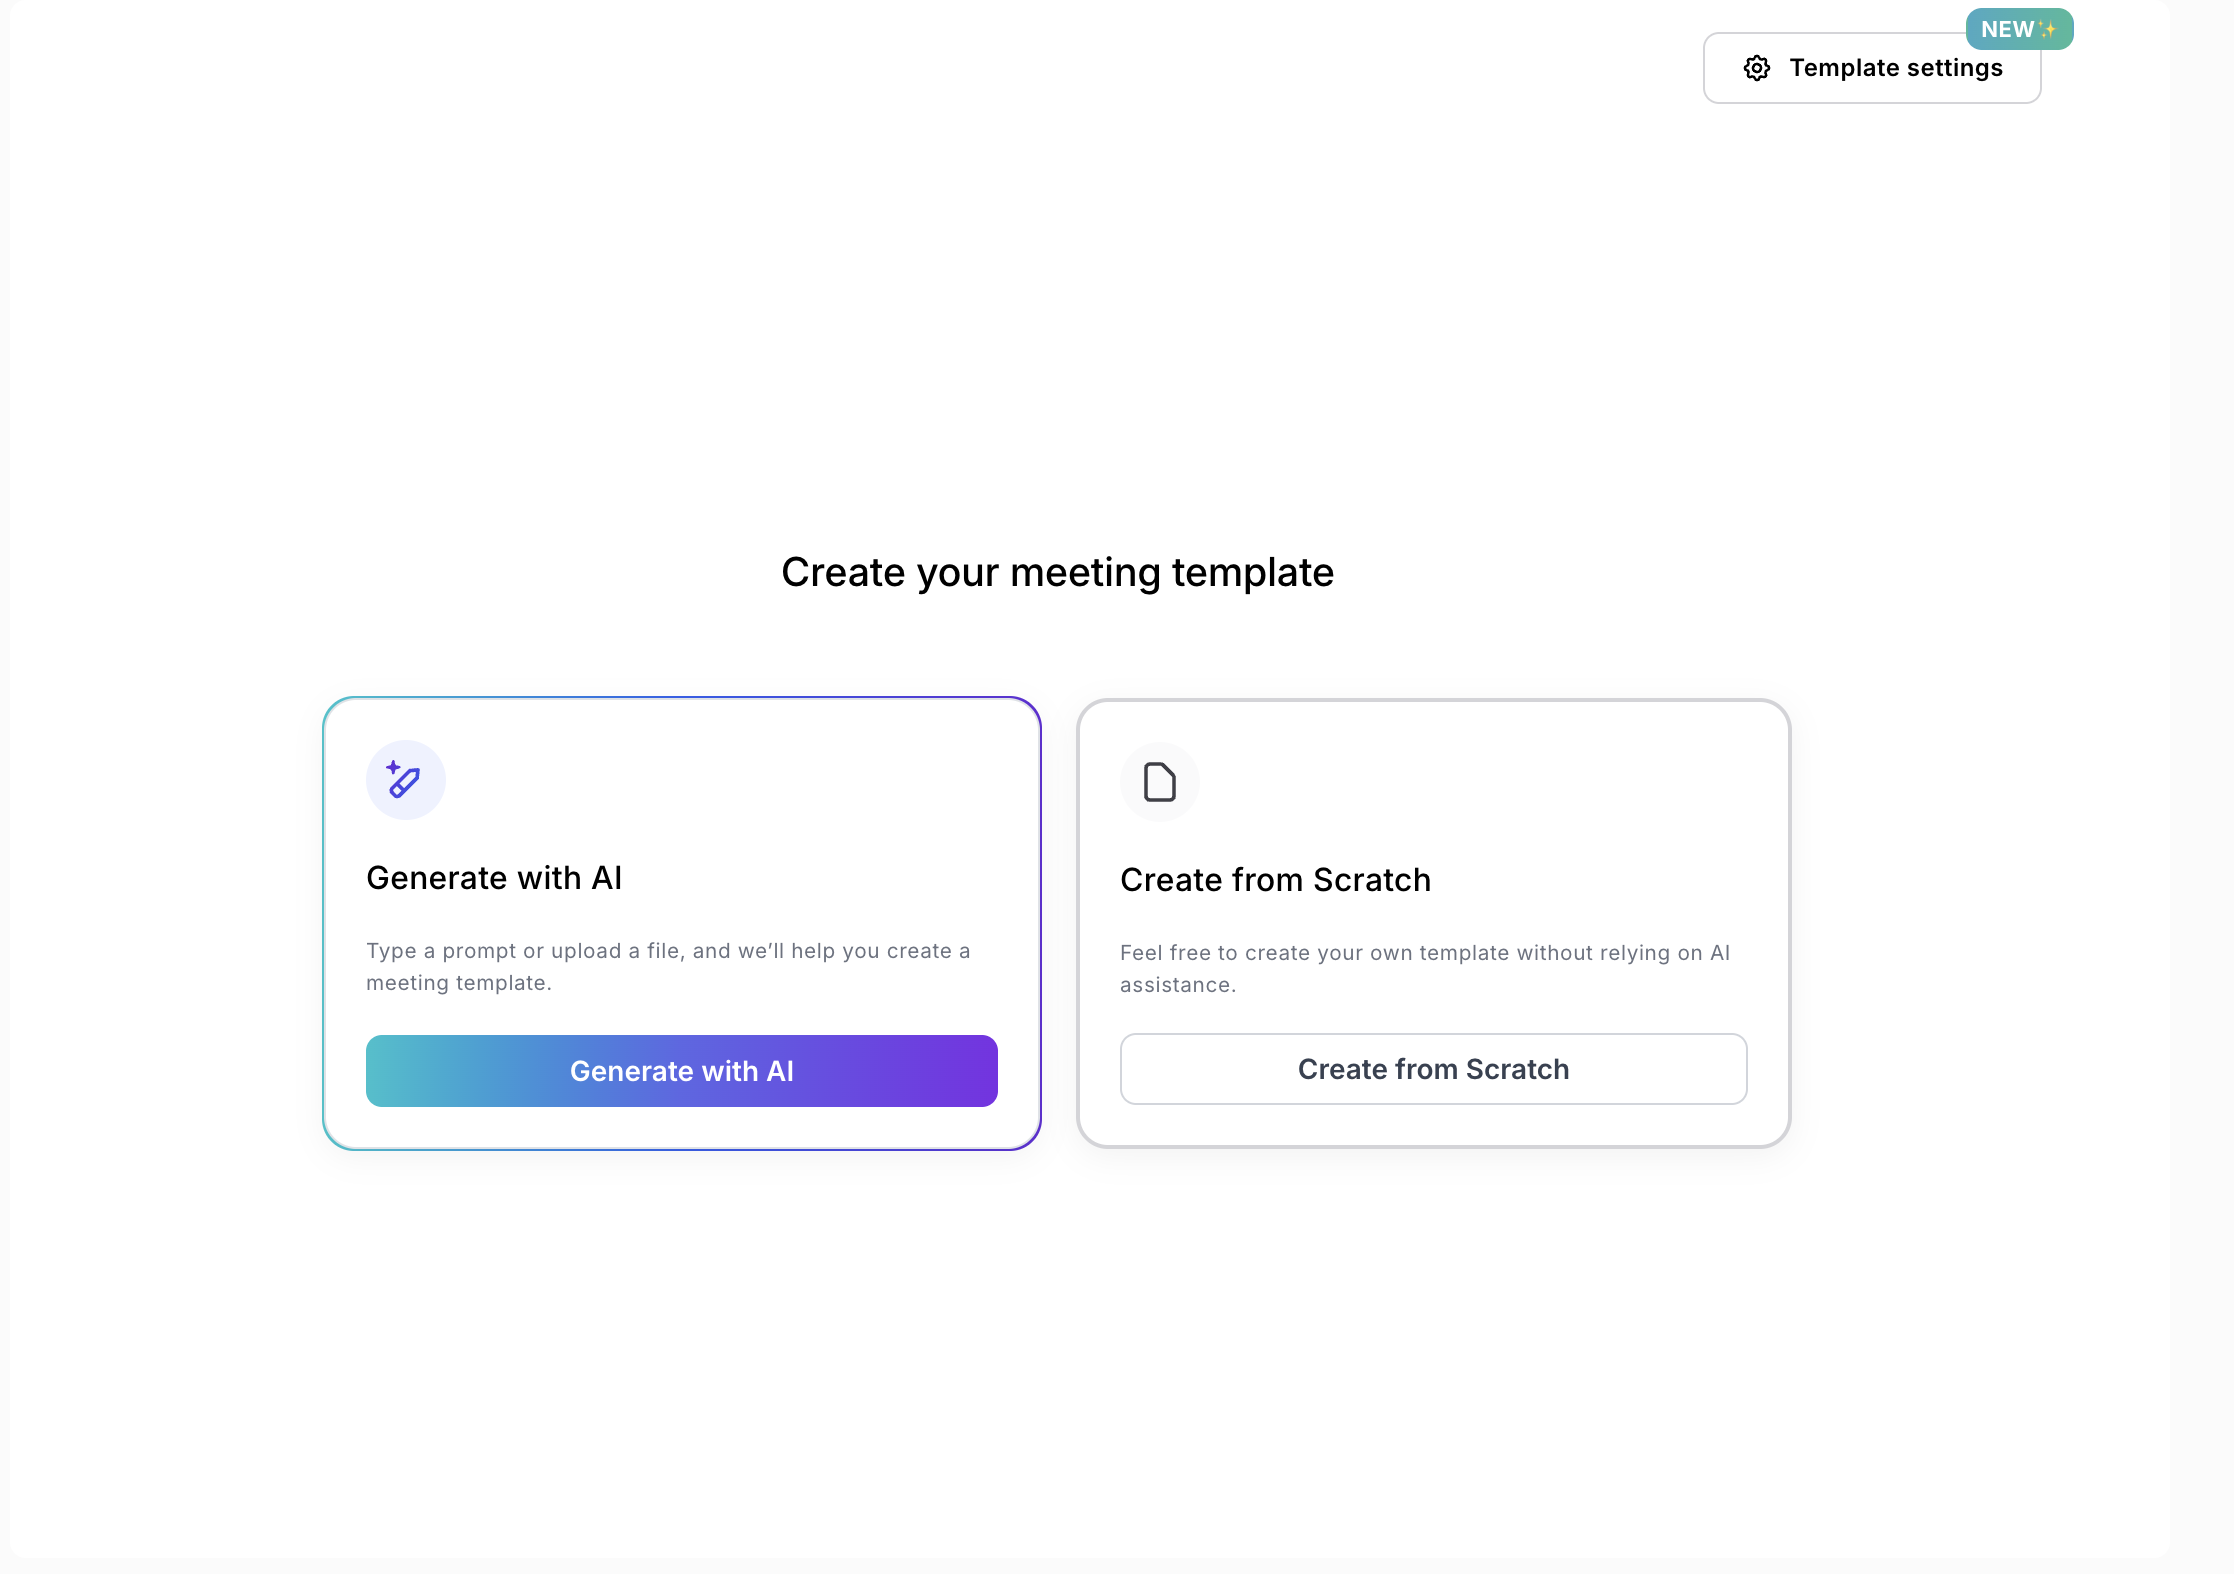Click the NEW badge text label
The image size is (2234, 1574).
(x=2007, y=30)
